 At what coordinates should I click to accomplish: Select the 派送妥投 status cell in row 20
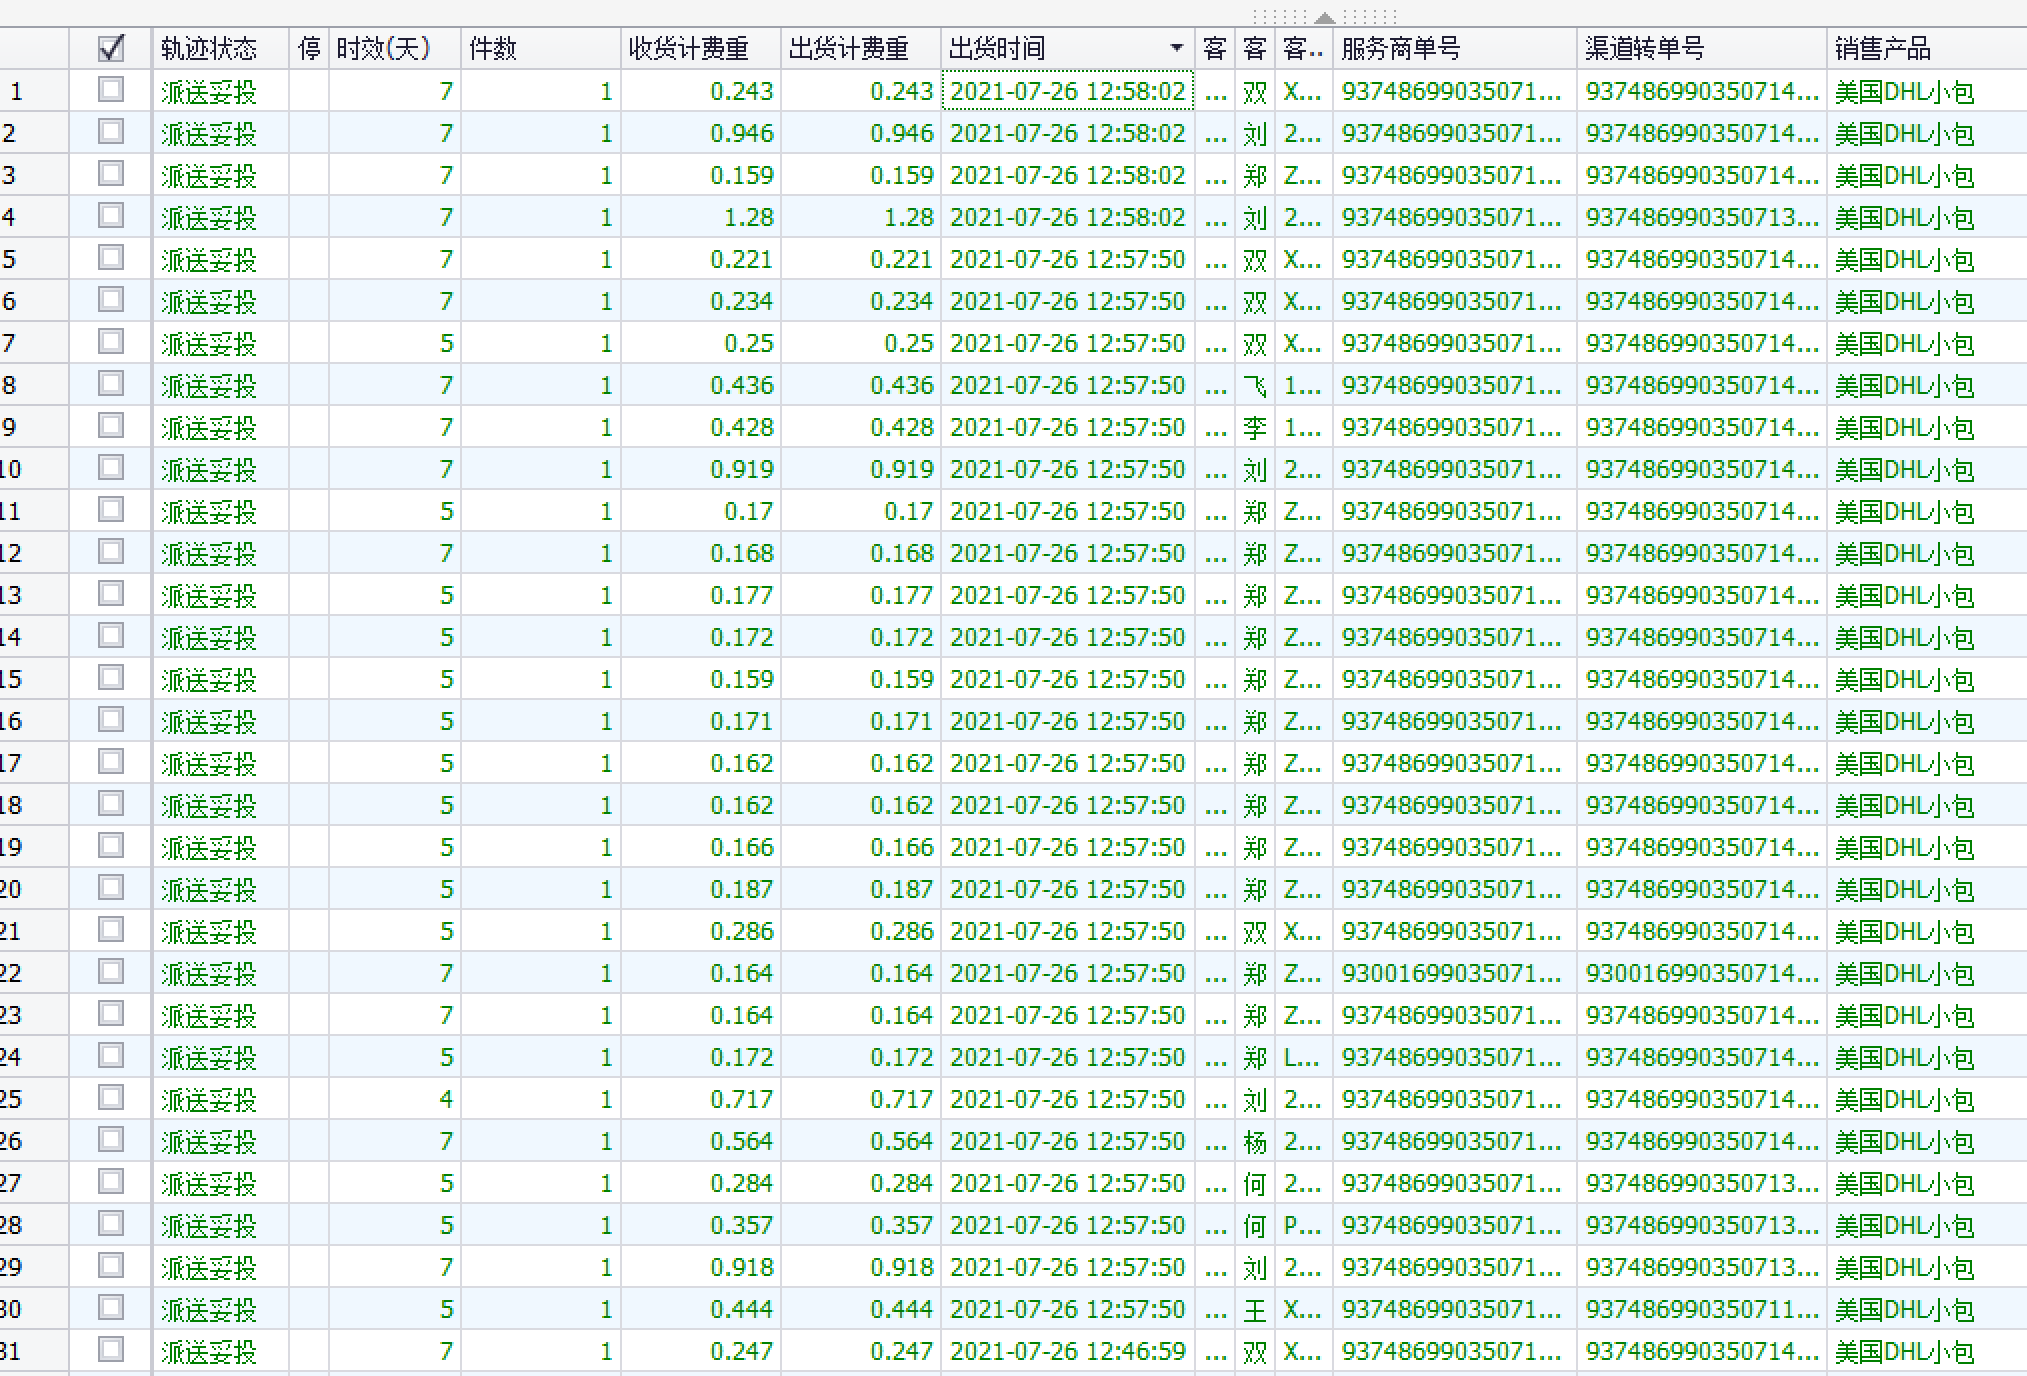click(220, 889)
